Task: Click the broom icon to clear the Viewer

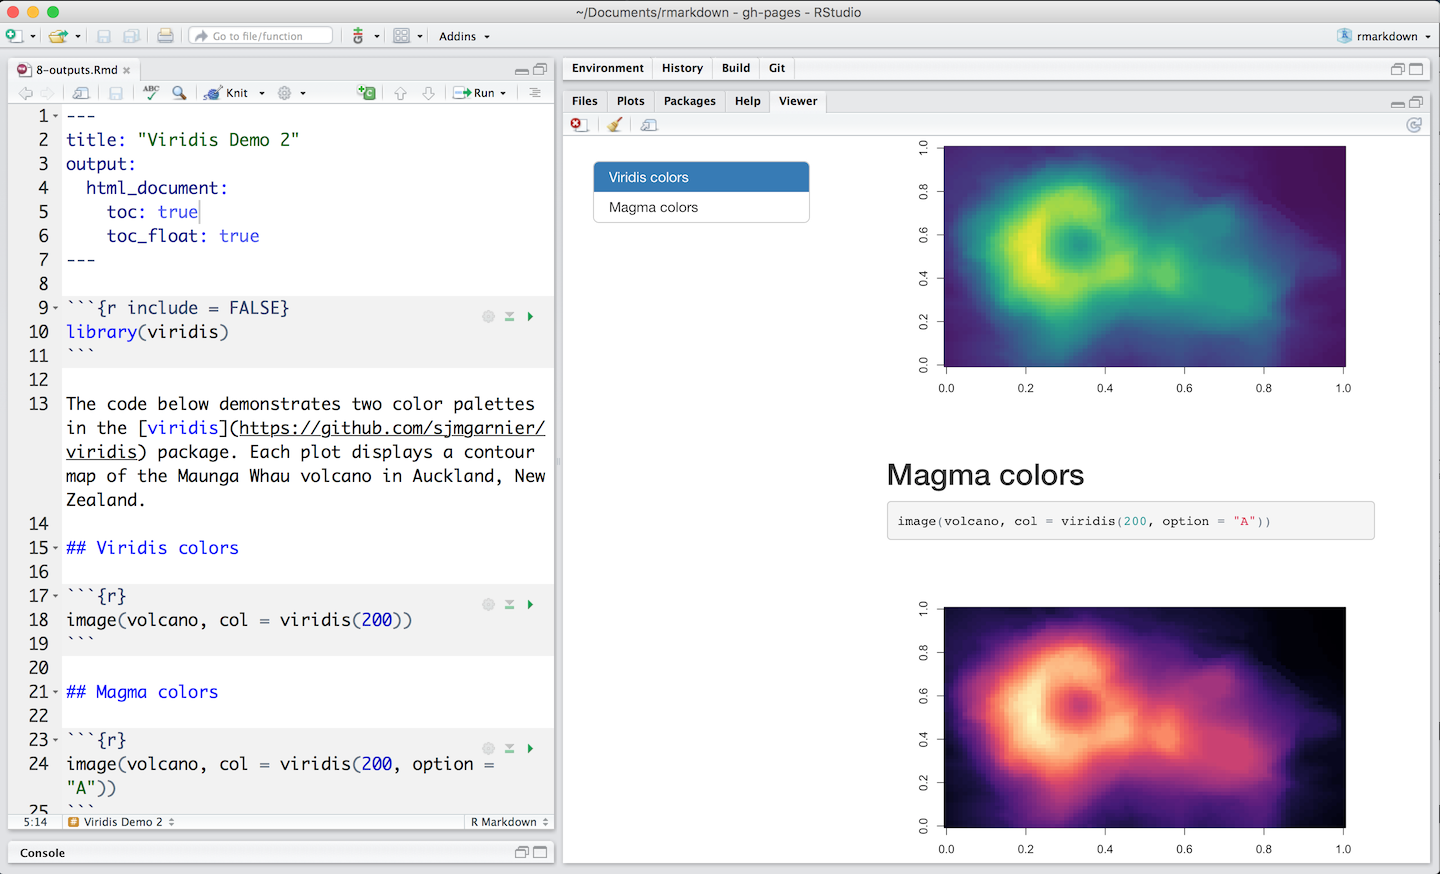Action: pyautogui.click(x=613, y=124)
